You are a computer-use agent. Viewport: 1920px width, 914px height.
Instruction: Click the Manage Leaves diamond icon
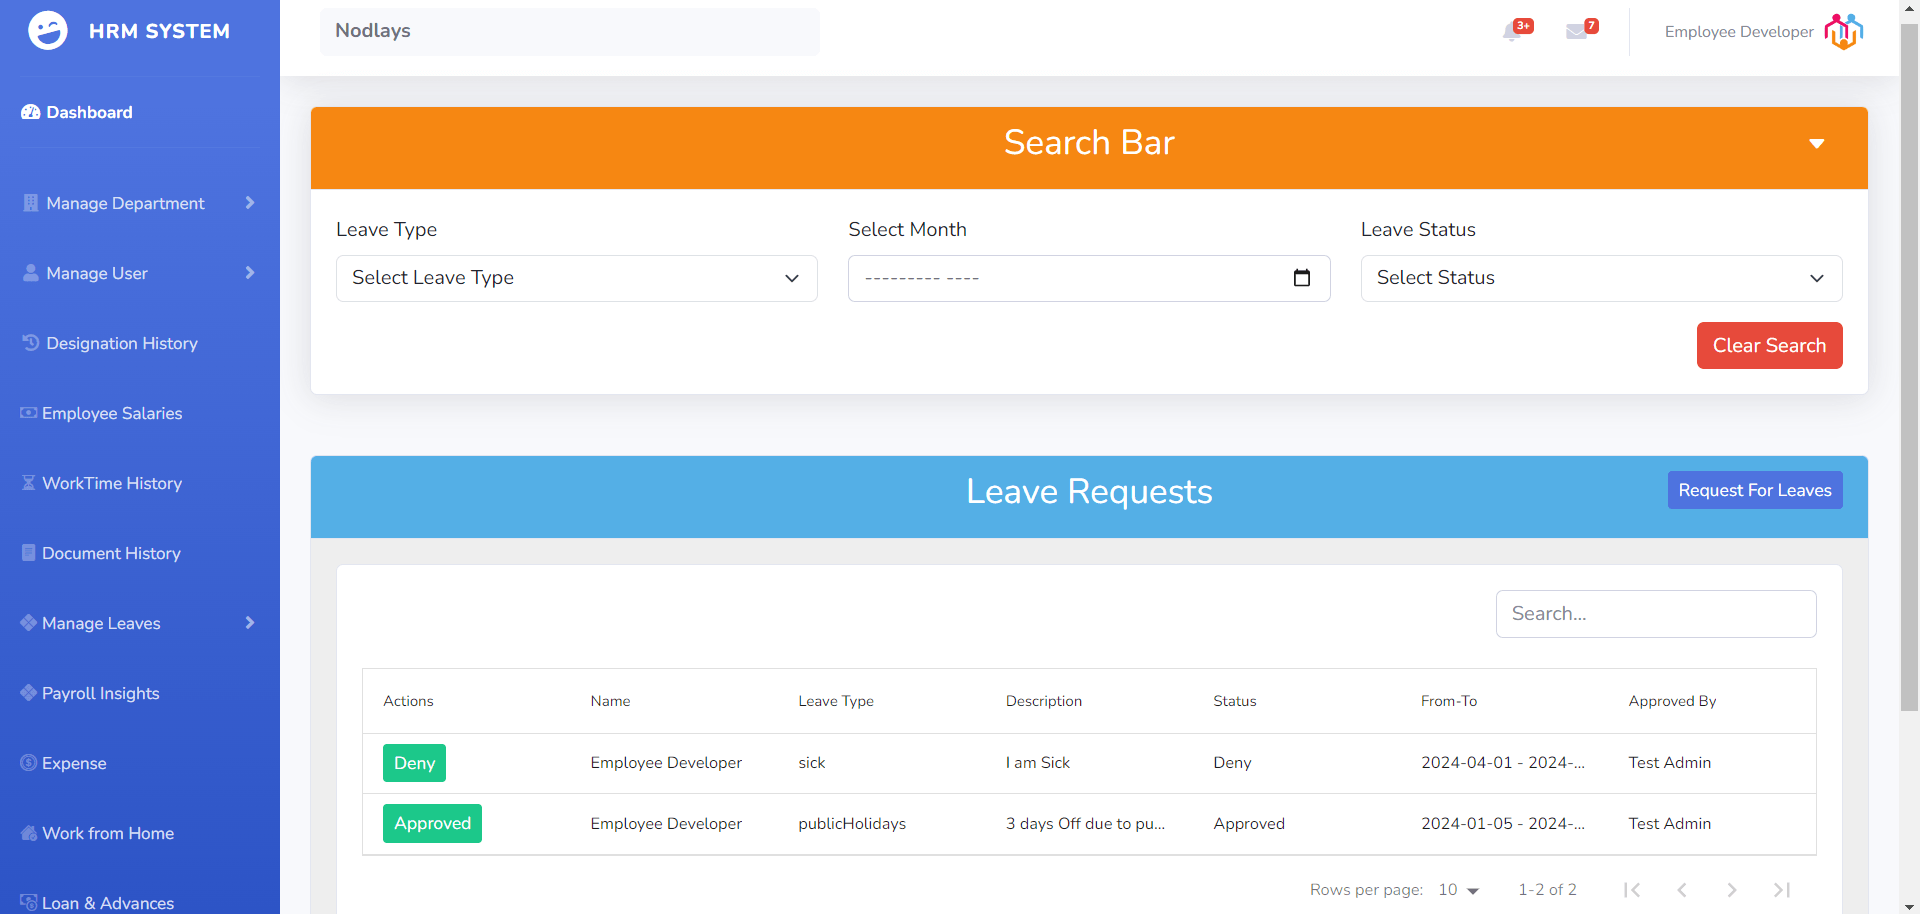tap(29, 623)
